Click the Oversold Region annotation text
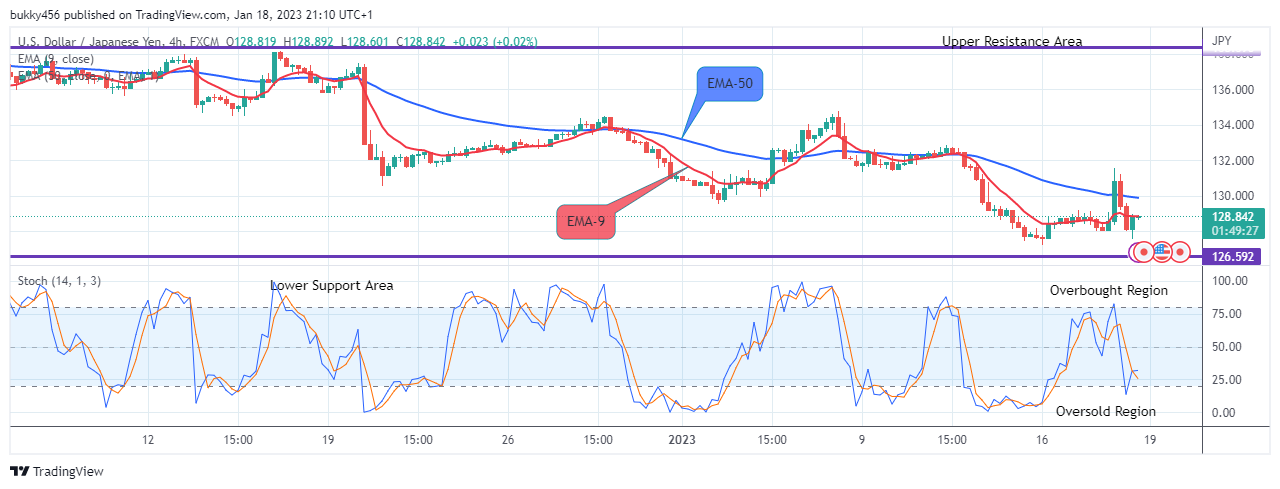The width and height of the screenshot is (1280, 489). pos(1106,411)
